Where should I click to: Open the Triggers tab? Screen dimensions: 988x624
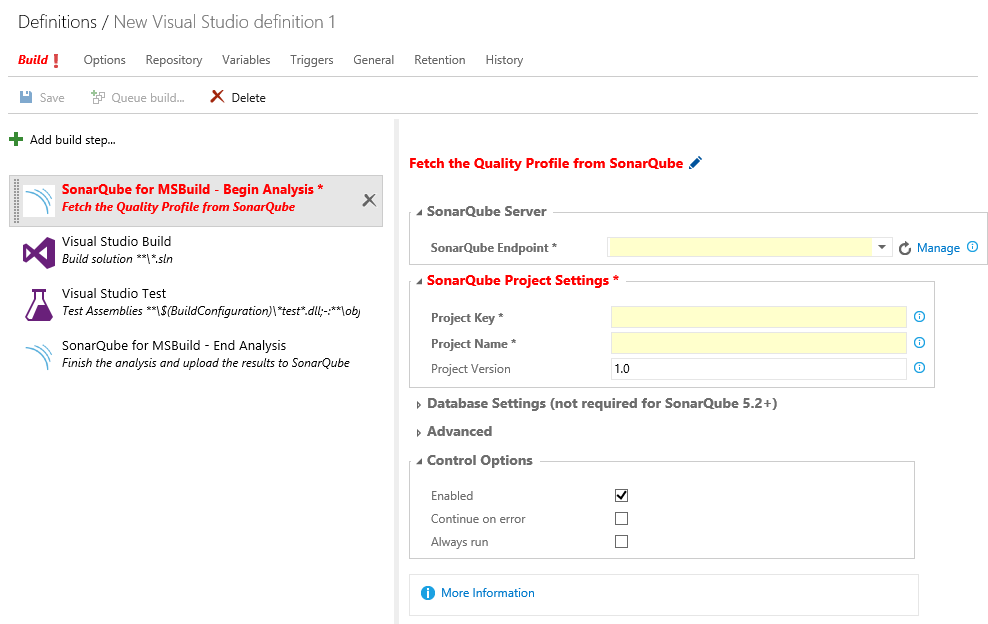(311, 60)
